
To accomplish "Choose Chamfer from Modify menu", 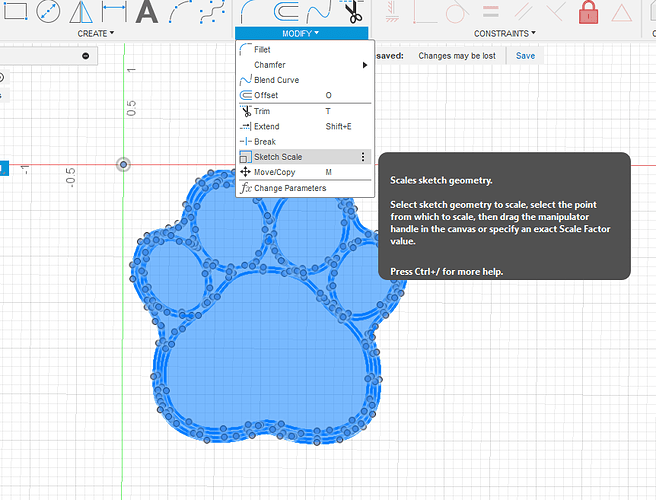I will 305,65.
